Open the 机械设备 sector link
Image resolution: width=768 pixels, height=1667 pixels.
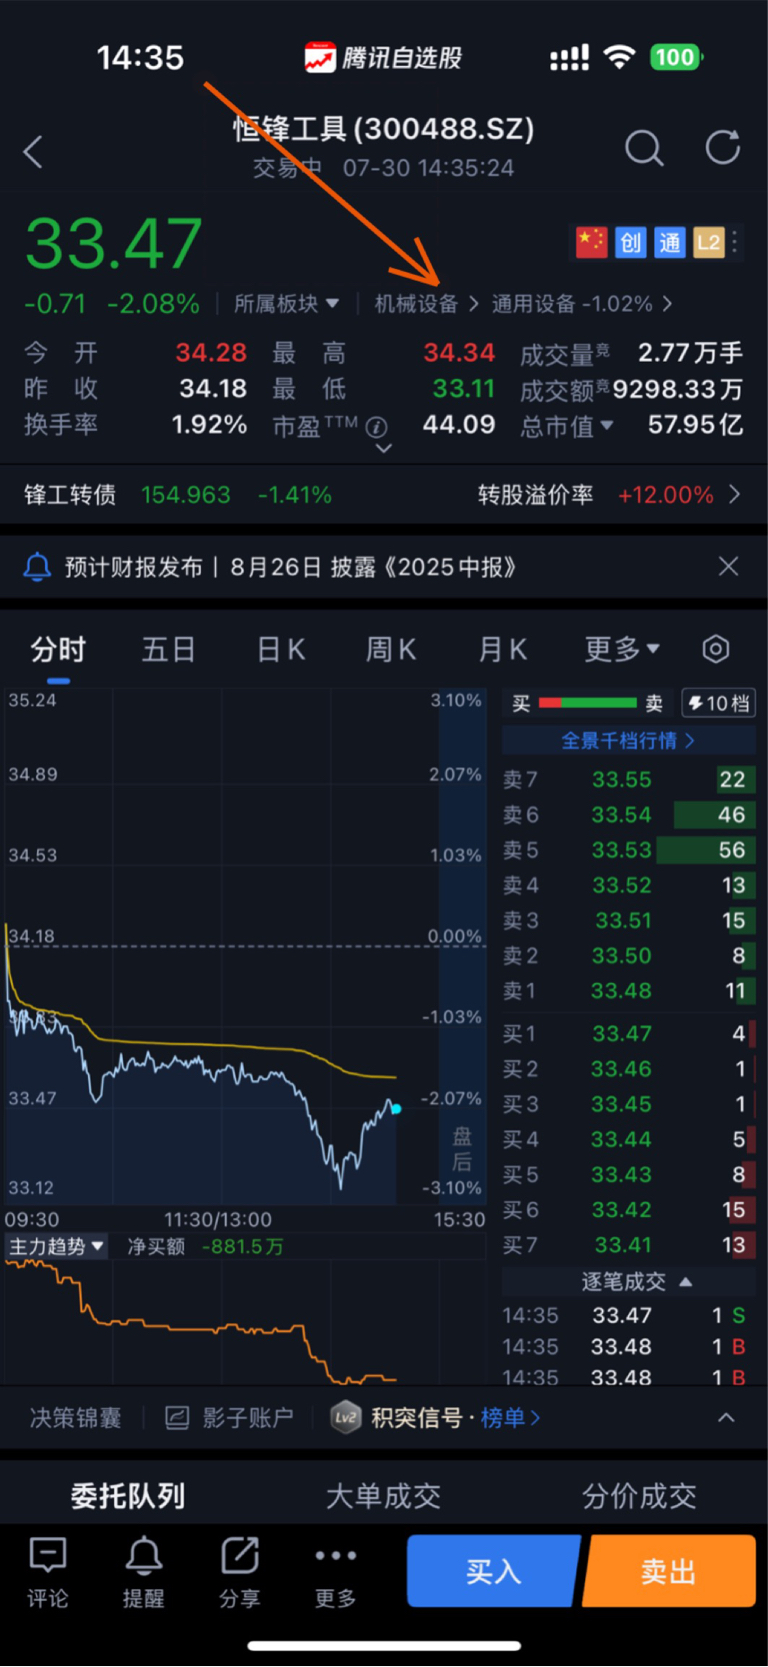[x=426, y=303]
